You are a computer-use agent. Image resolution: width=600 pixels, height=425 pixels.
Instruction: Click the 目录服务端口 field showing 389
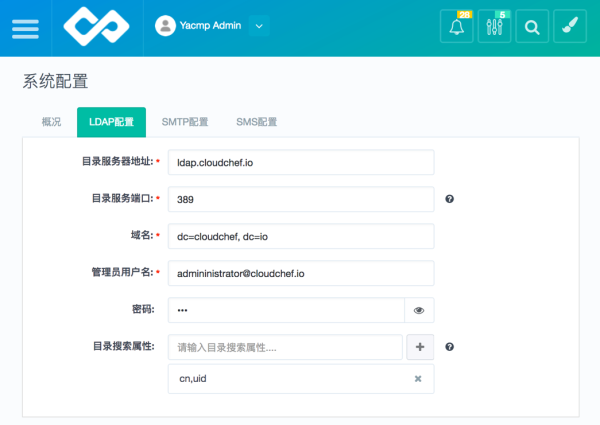point(301,199)
